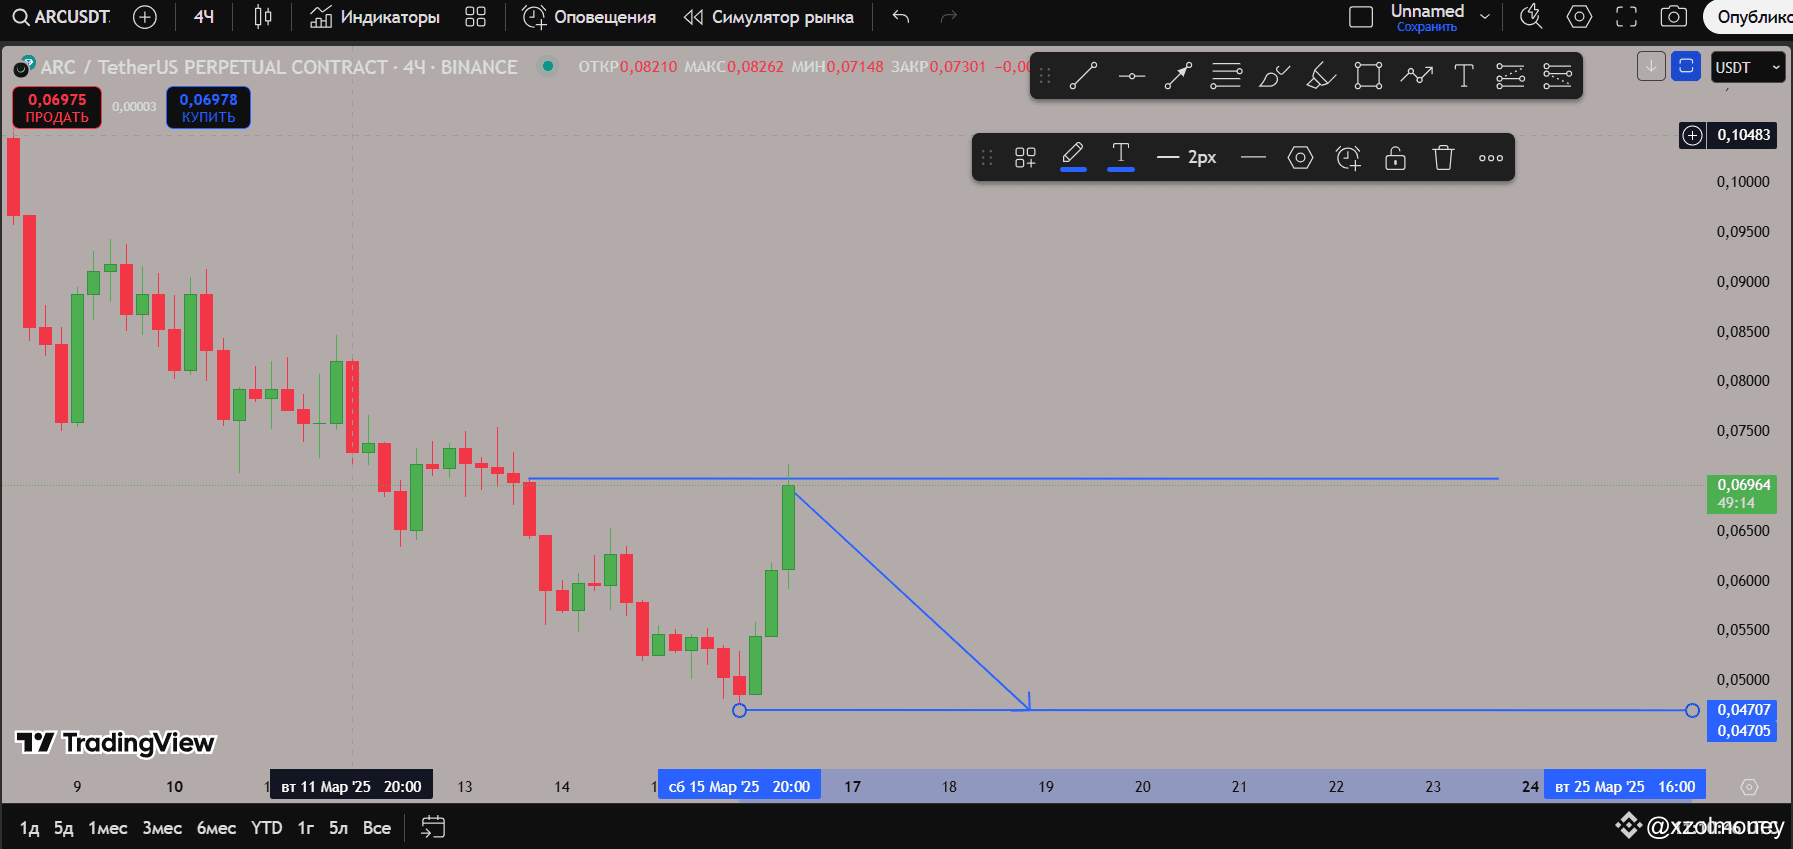Select the Brush drawing tool

[x=1274, y=76]
